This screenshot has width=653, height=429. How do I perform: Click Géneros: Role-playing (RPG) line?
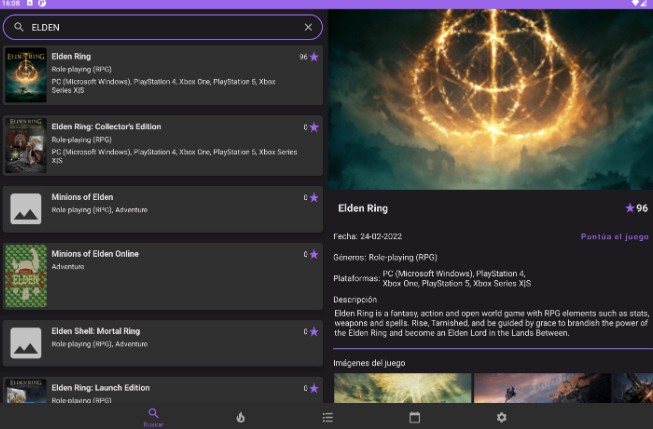(385, 257)
